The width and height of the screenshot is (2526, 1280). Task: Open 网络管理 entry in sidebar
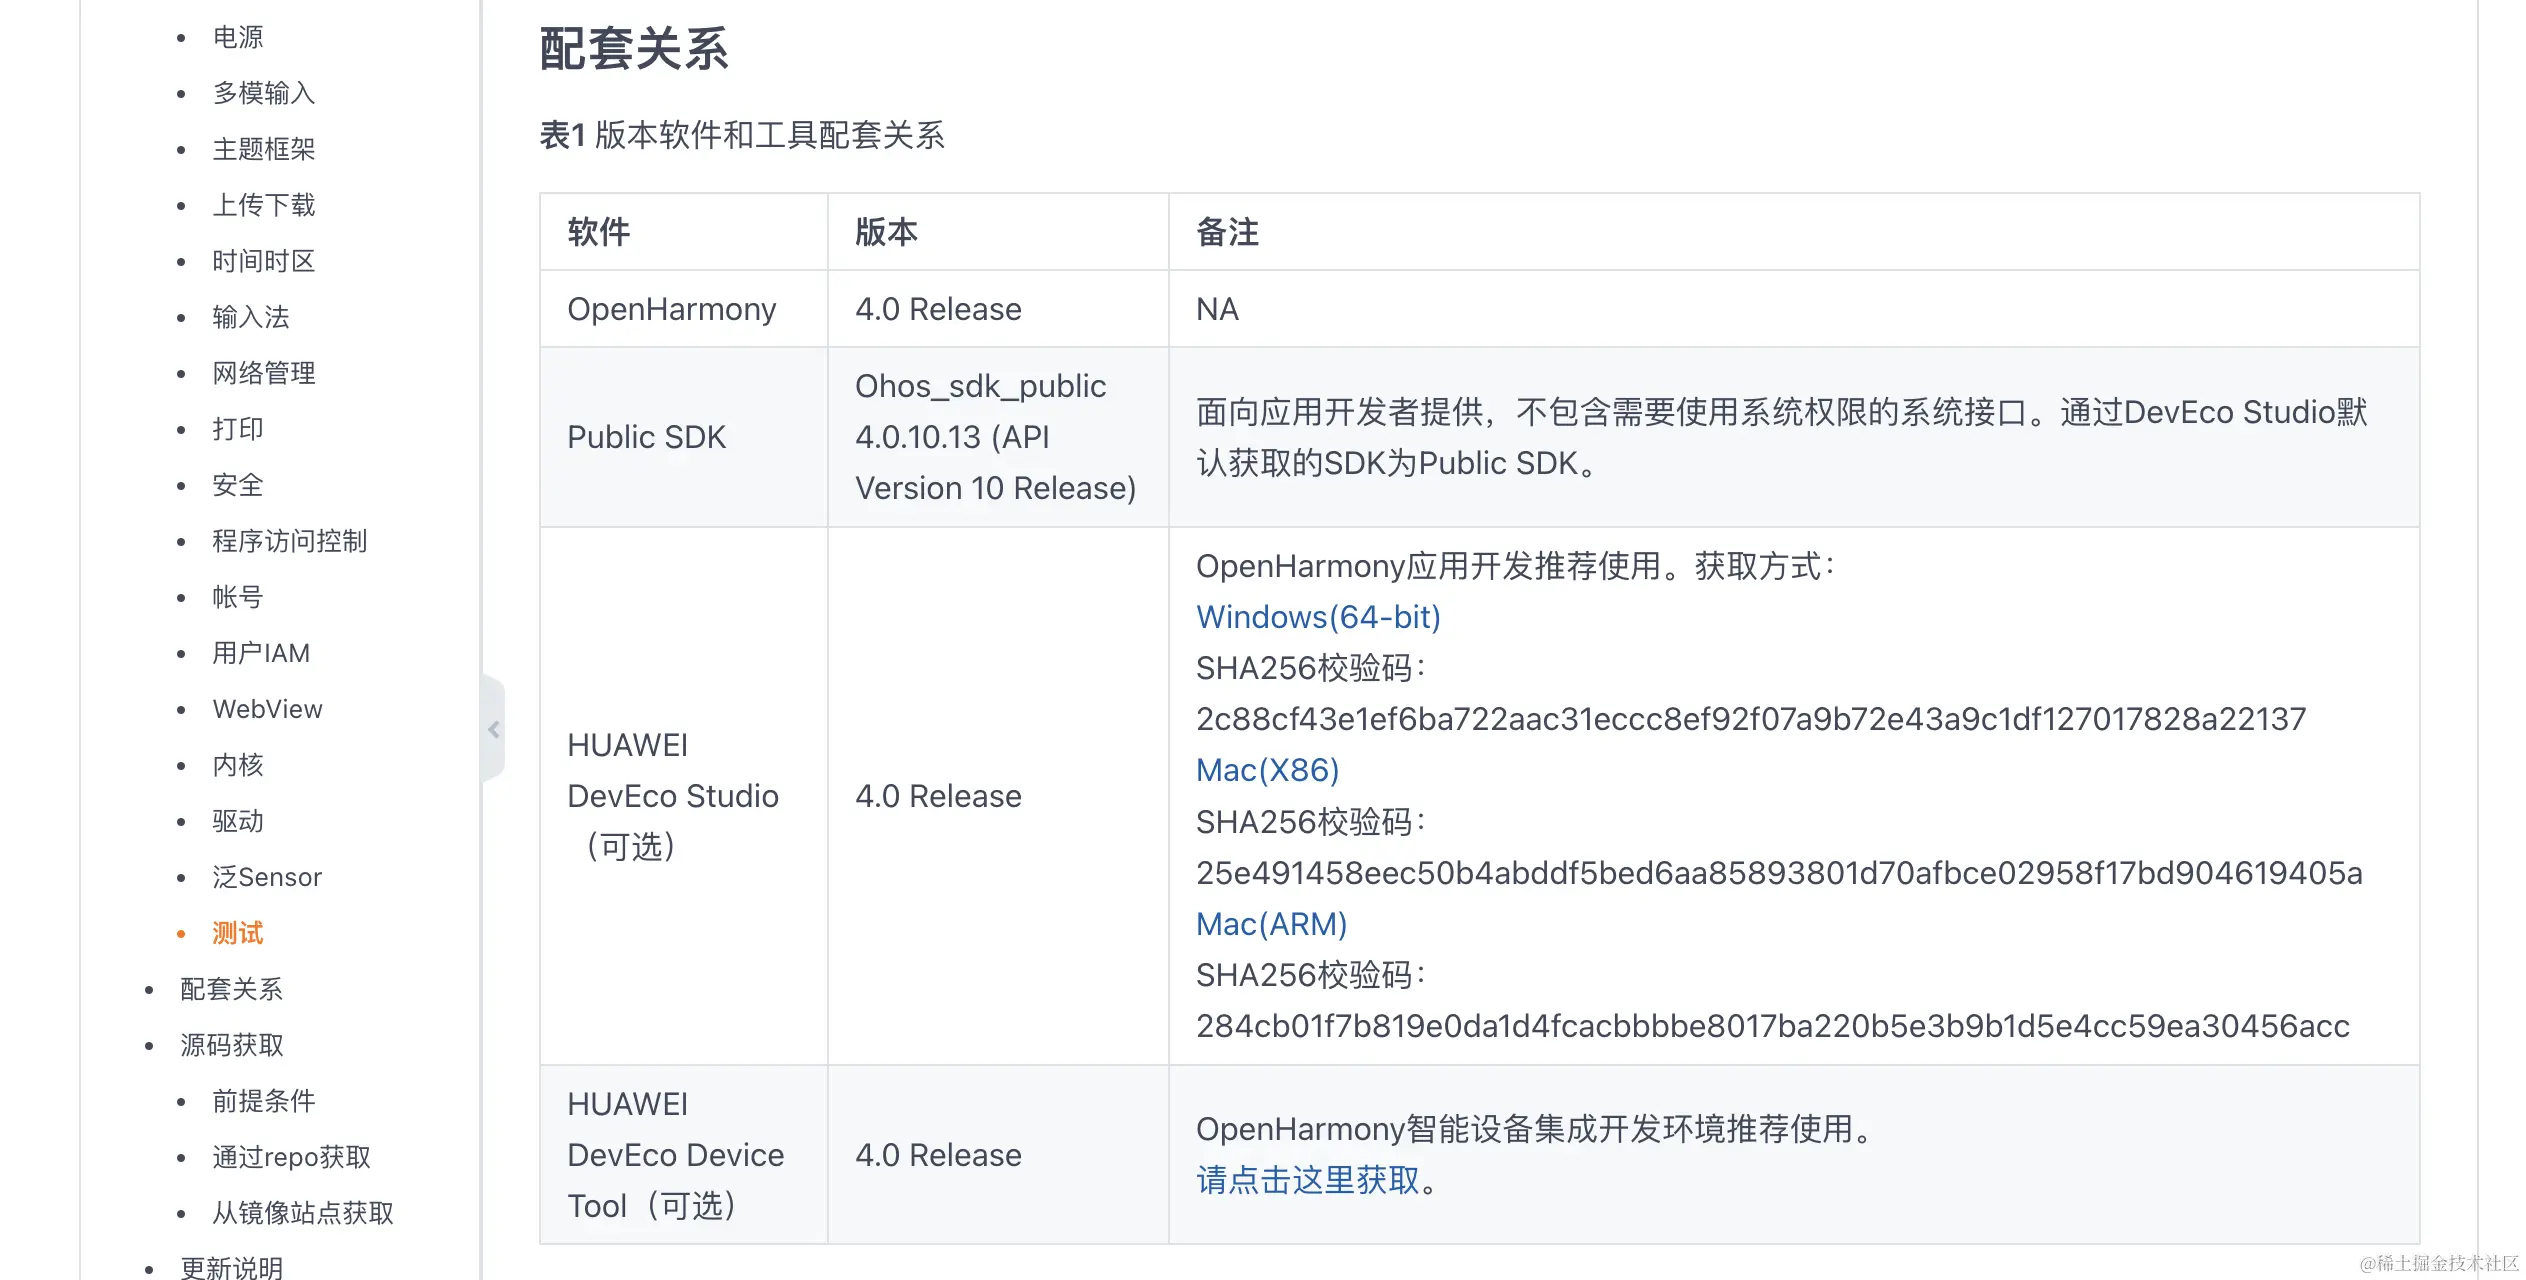tap(263, 373)
